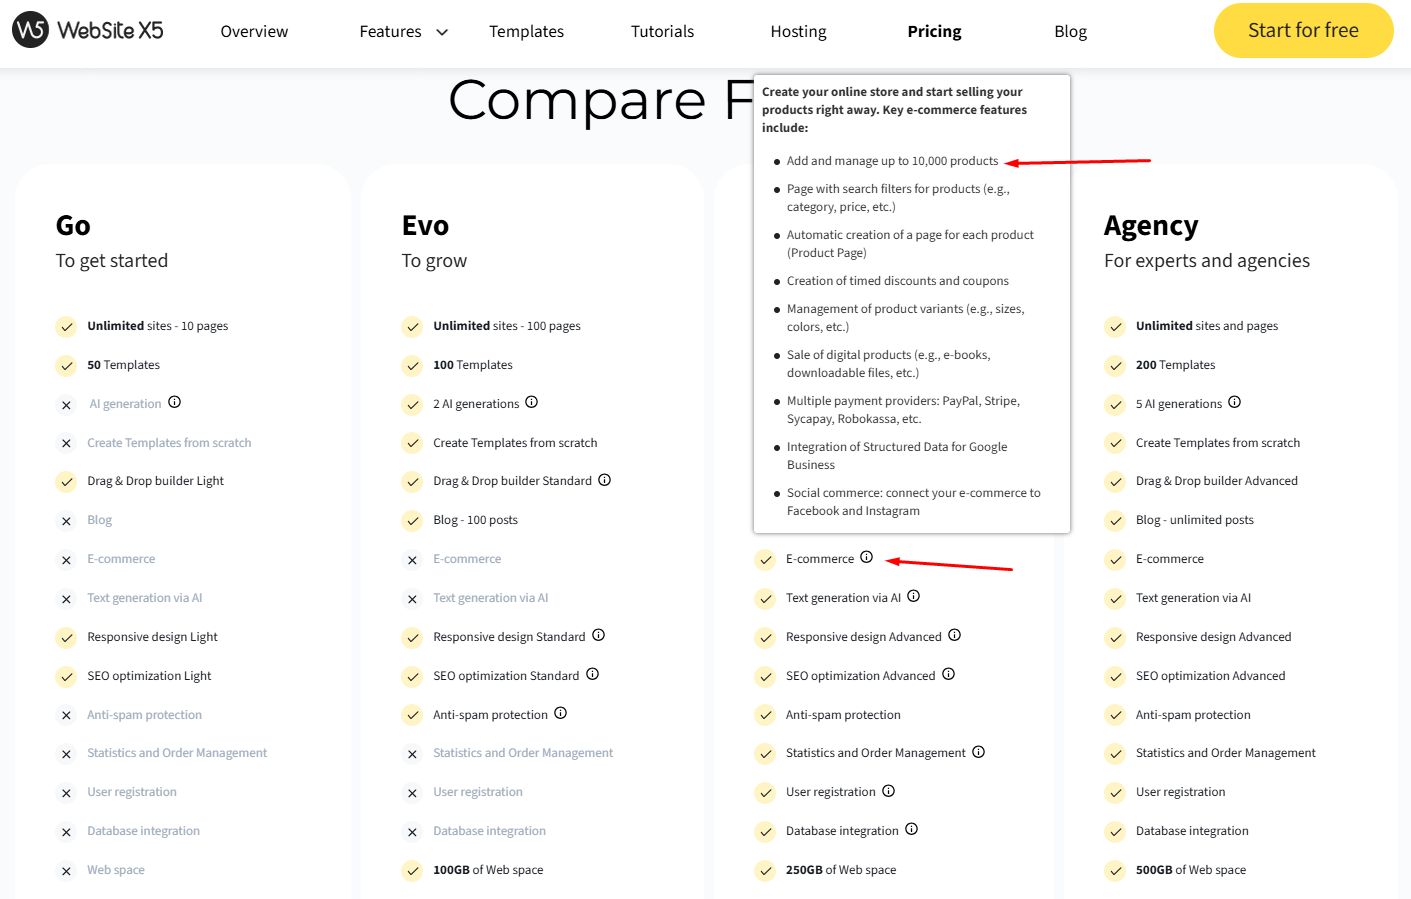Click the X mark beside Evo E-commerce
1411x899 pixels.
coord(412,560)
